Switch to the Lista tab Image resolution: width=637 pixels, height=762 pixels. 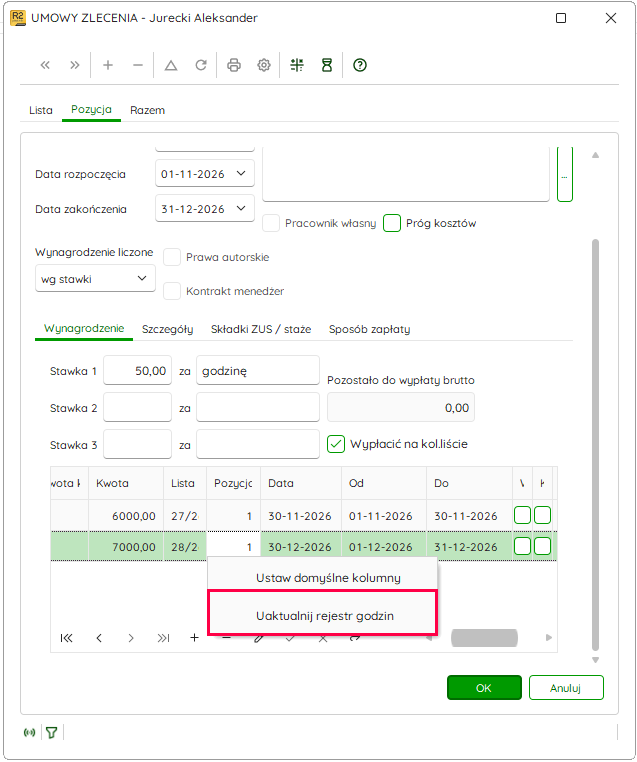click(41, 110)
